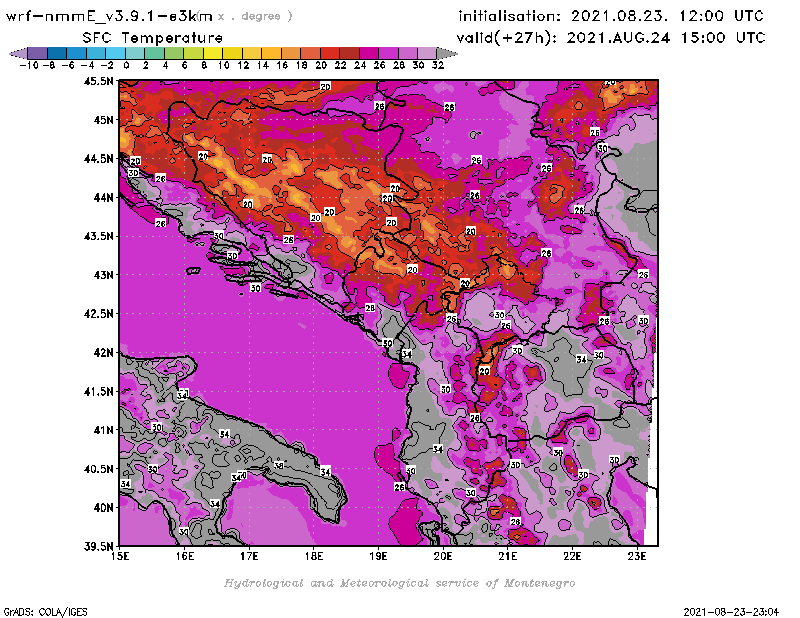Click the 44N latitude axis label

tap(103, 197)
